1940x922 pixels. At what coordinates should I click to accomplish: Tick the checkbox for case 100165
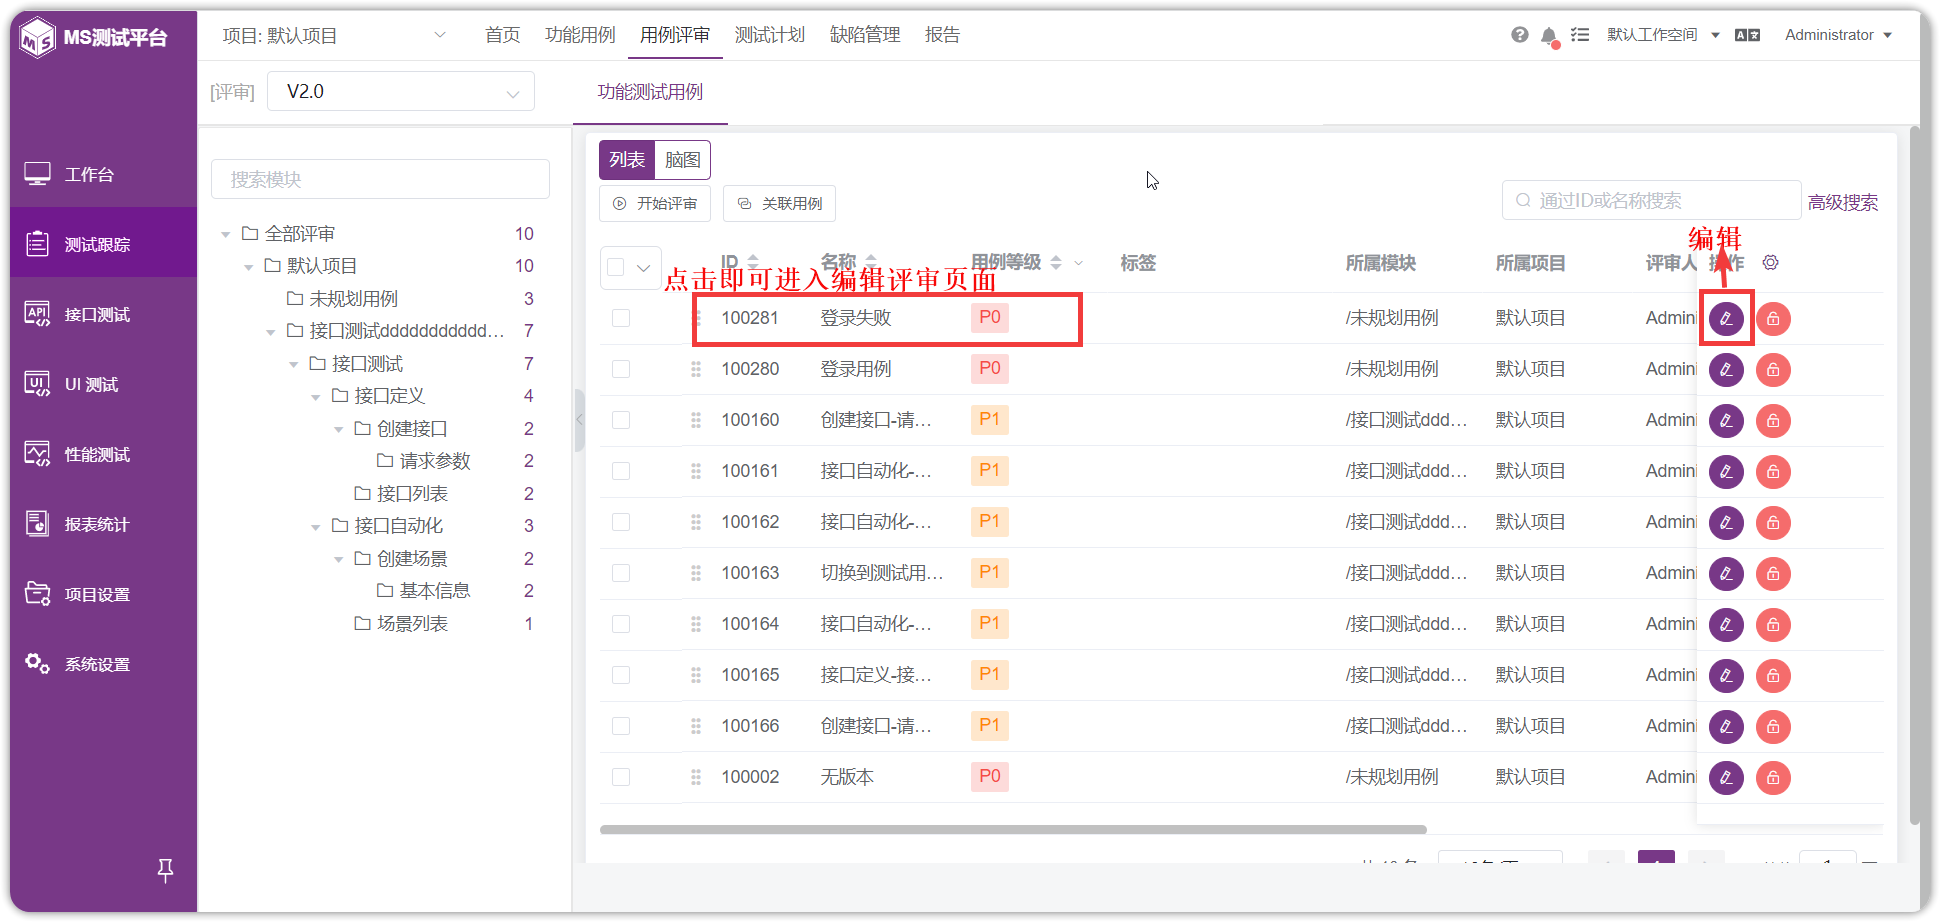[621, 675]
